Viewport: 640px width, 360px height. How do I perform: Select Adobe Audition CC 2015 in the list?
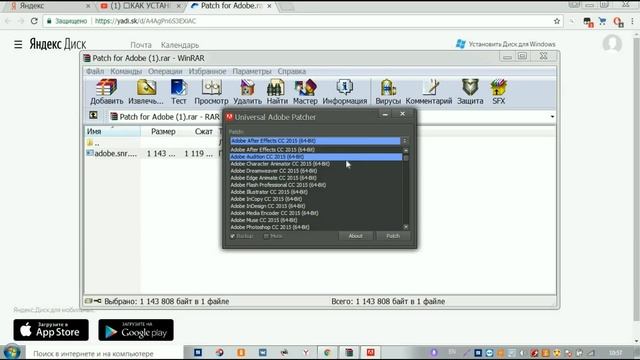coord(316,157)
